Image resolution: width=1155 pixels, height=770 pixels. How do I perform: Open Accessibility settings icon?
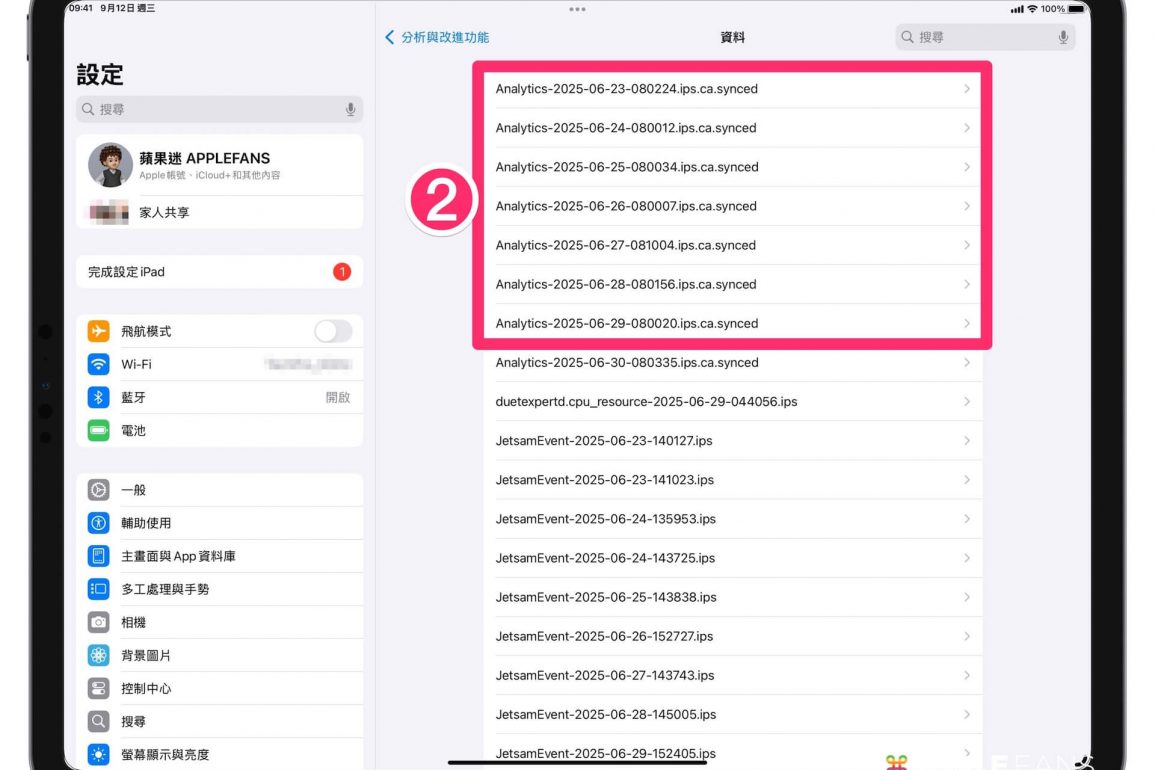point(98,523)
